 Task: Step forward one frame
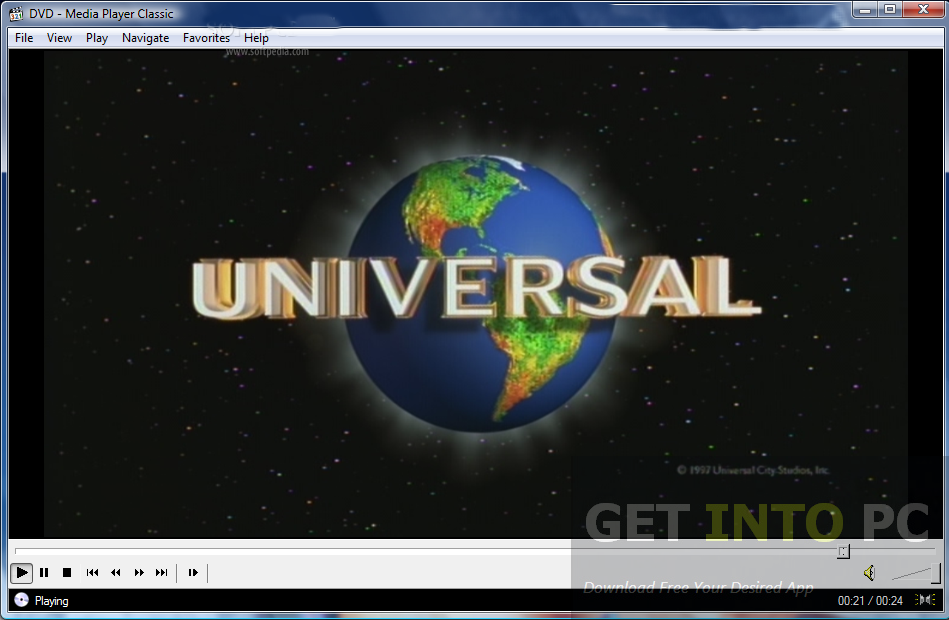193,573
